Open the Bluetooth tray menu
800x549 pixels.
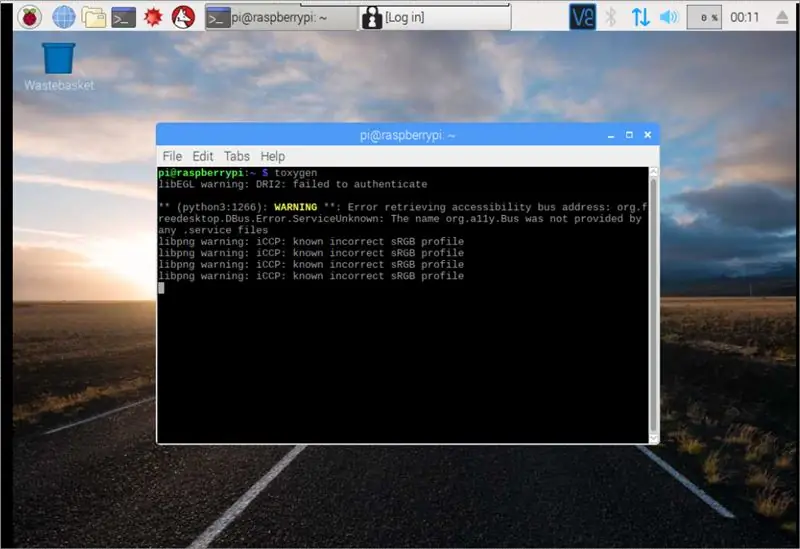click(611, 17)
